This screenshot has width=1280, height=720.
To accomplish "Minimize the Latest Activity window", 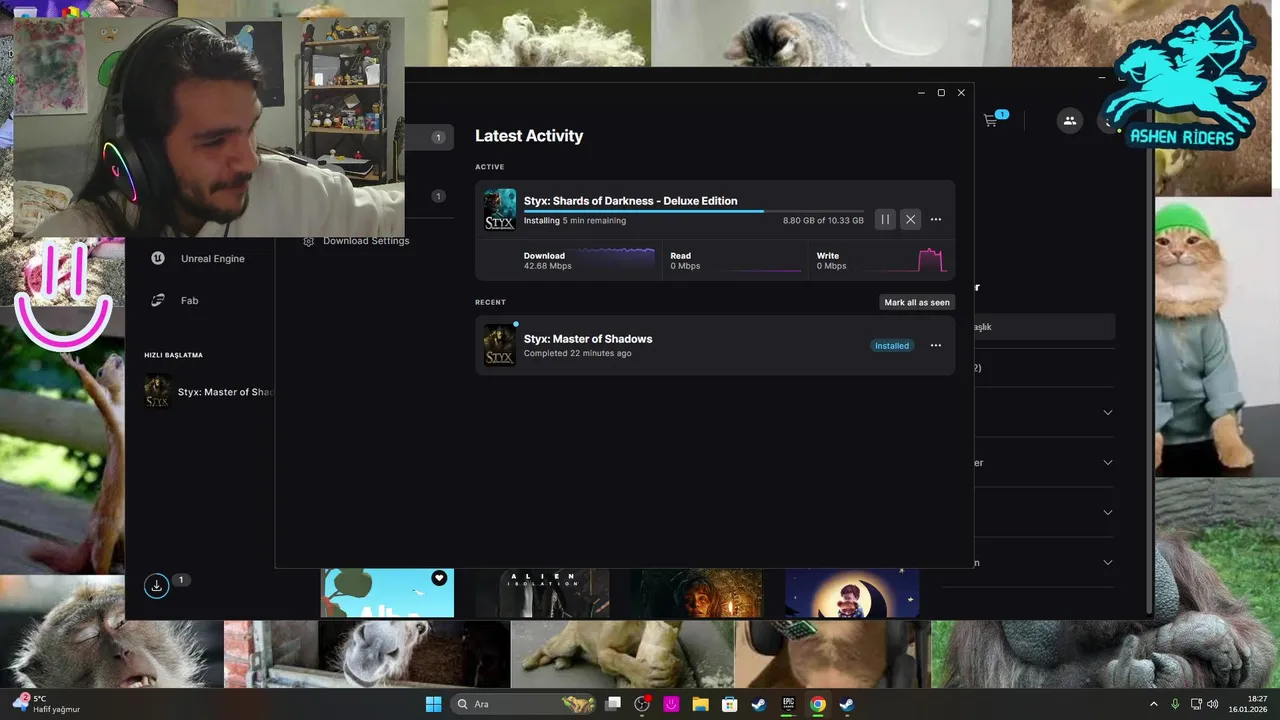I will [921, 92].
